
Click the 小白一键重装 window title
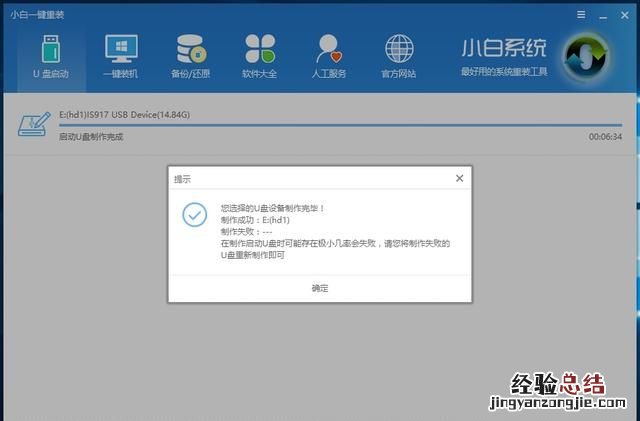37,15
